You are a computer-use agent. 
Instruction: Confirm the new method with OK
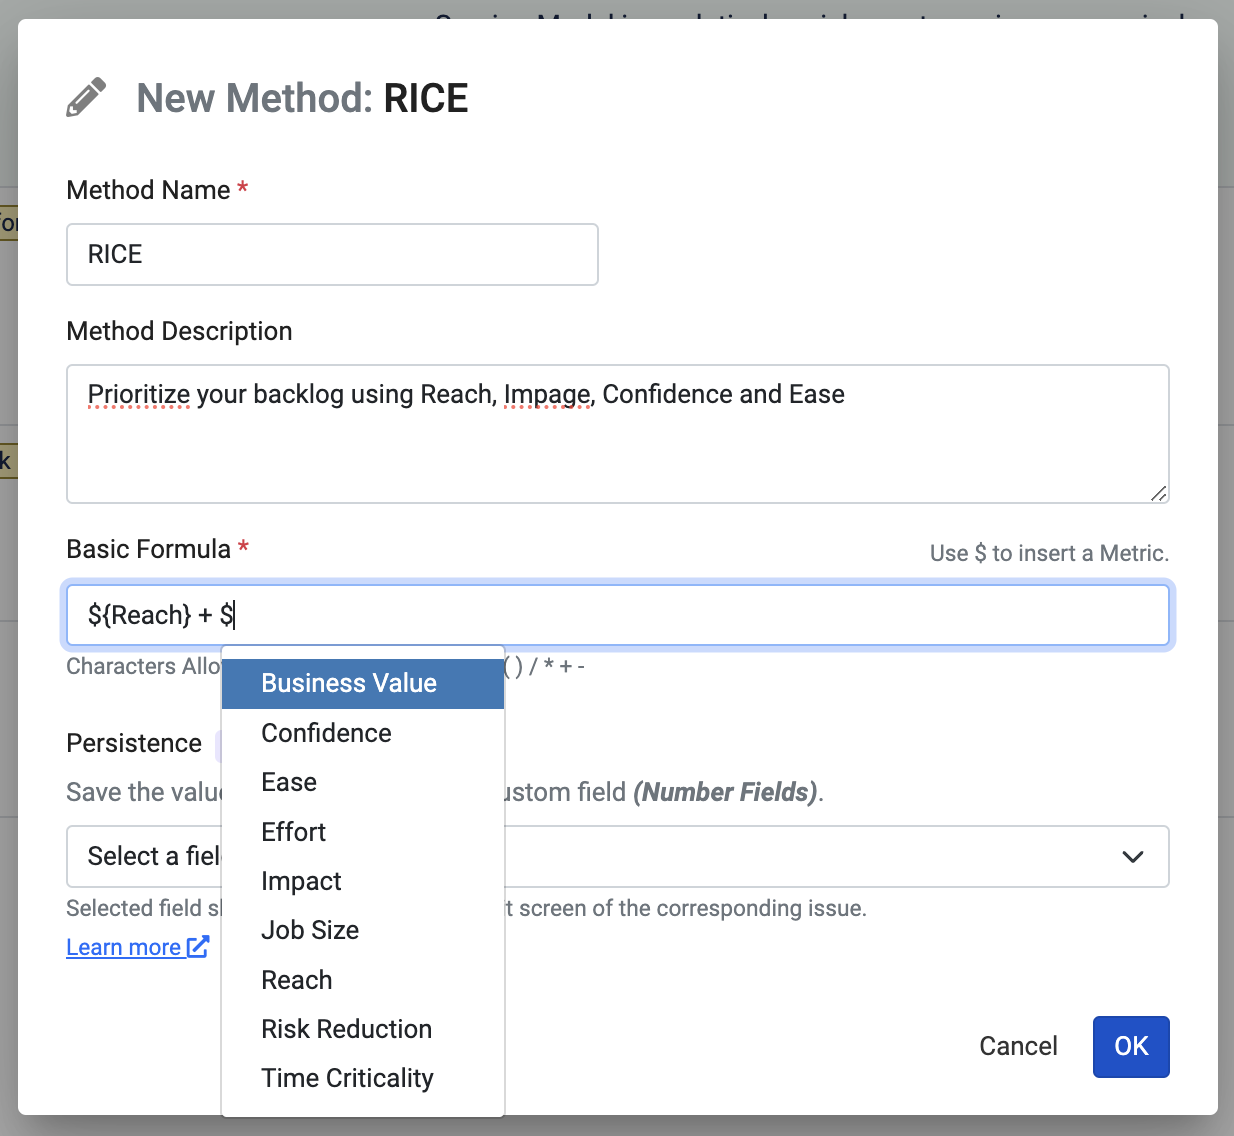coord(1130,1047)
